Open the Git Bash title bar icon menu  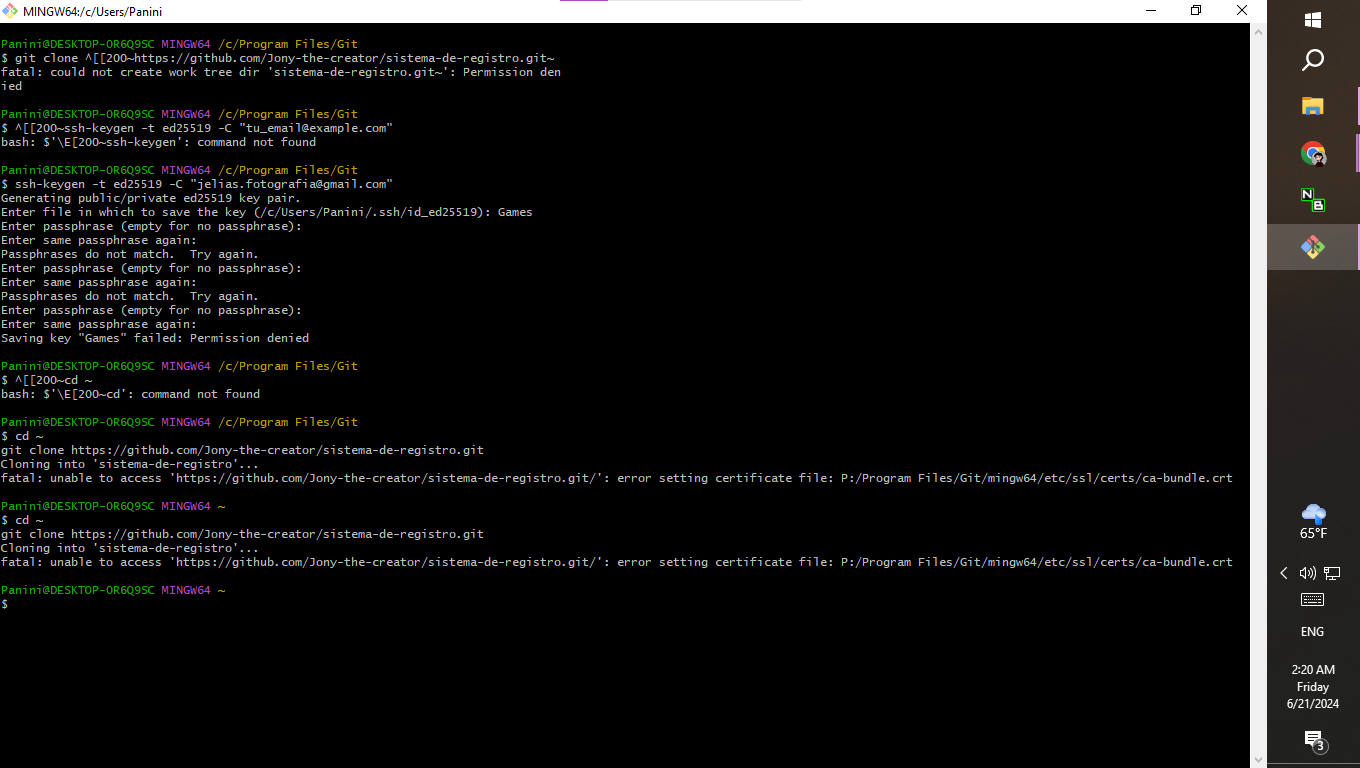pyautogui.click(x=10, y=11)
